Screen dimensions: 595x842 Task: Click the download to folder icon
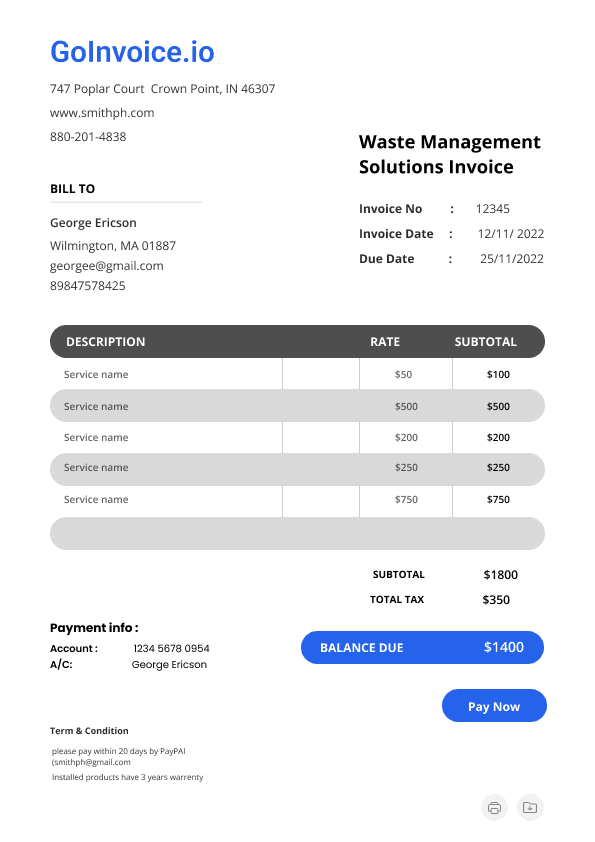click(x=530, y=808)
